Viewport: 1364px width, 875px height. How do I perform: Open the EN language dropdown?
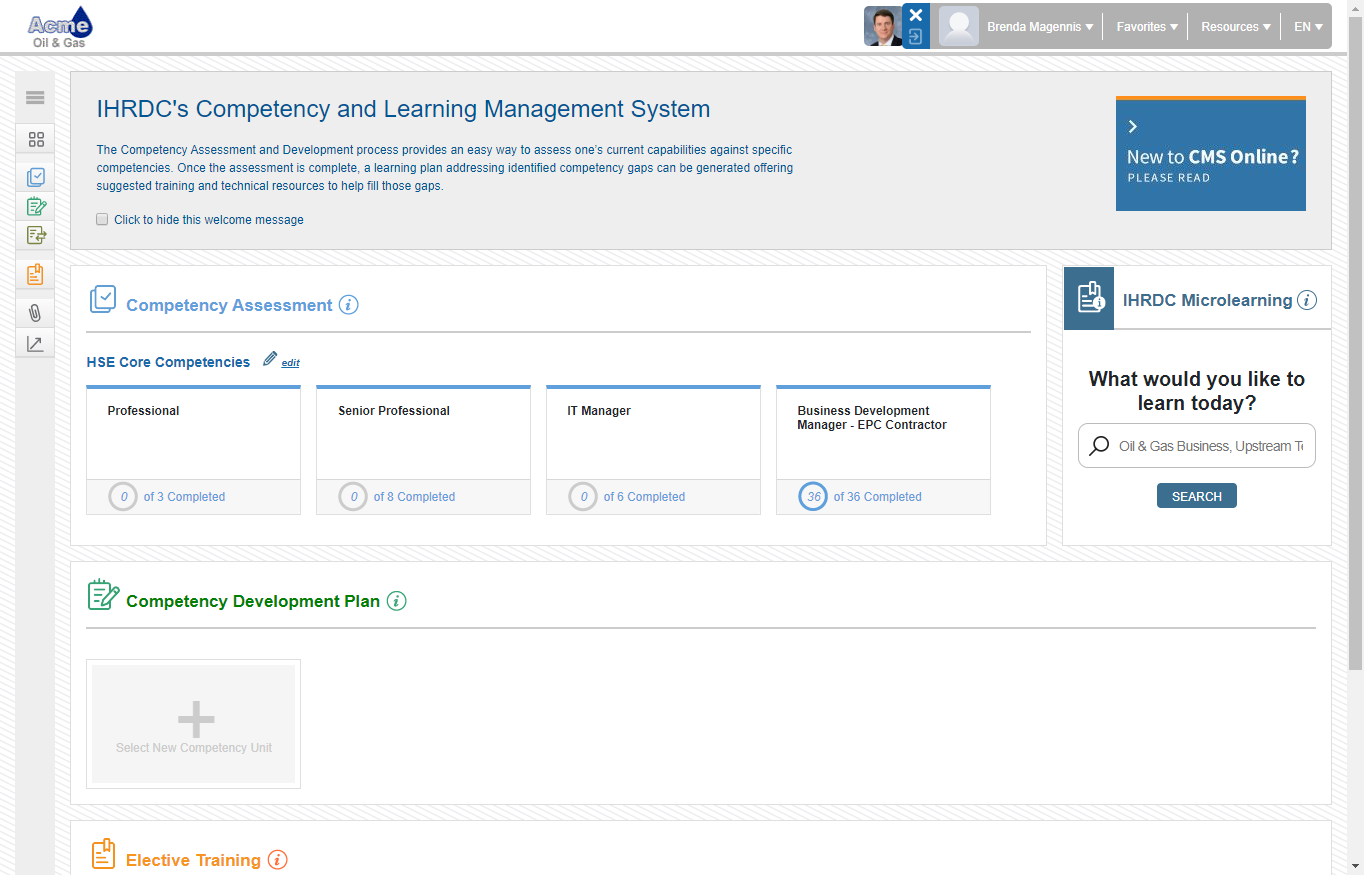point(1308,27)
